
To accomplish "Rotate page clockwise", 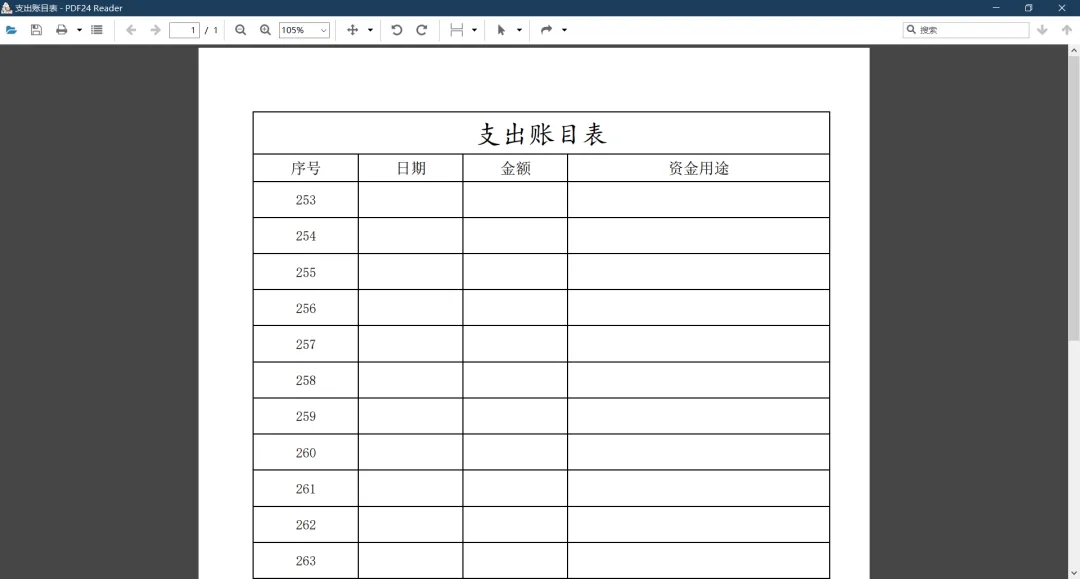I will (422, 30).
